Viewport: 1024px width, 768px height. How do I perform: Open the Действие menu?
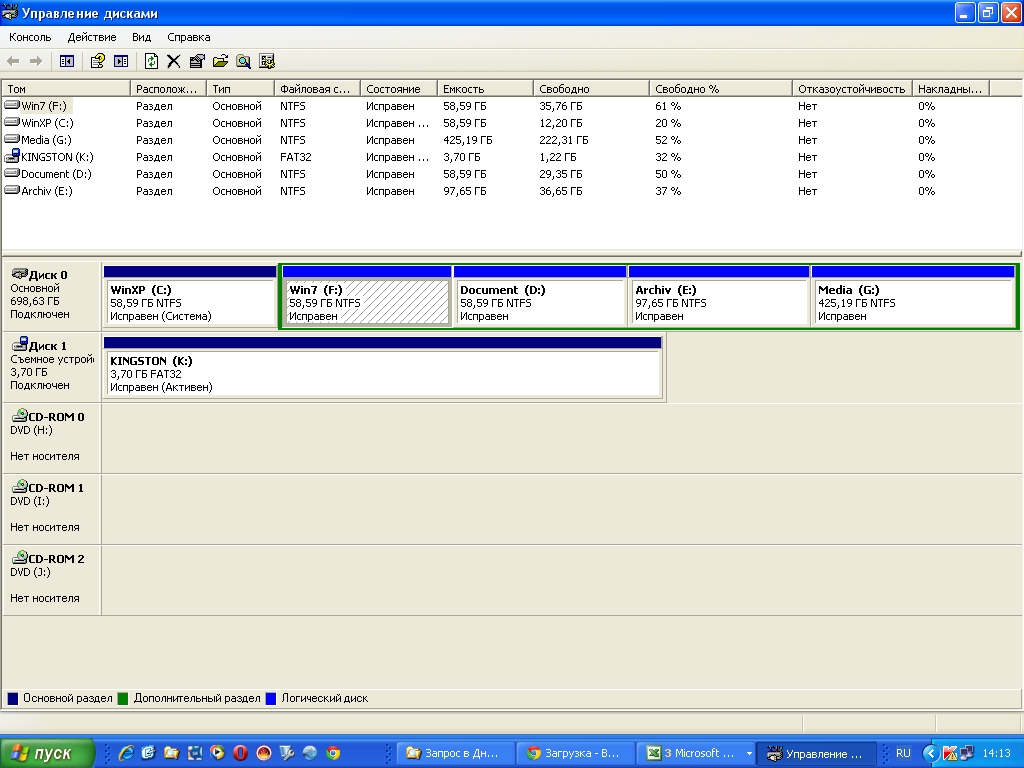(92, 37)
